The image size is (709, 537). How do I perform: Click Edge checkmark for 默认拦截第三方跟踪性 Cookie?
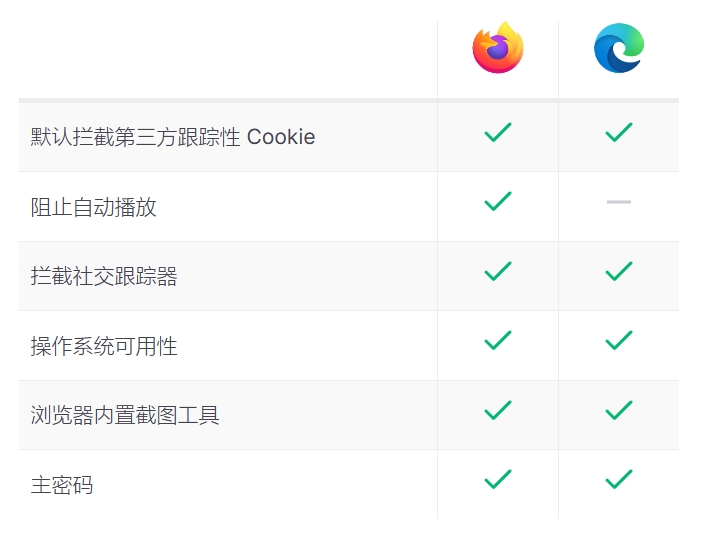[619, 132]
